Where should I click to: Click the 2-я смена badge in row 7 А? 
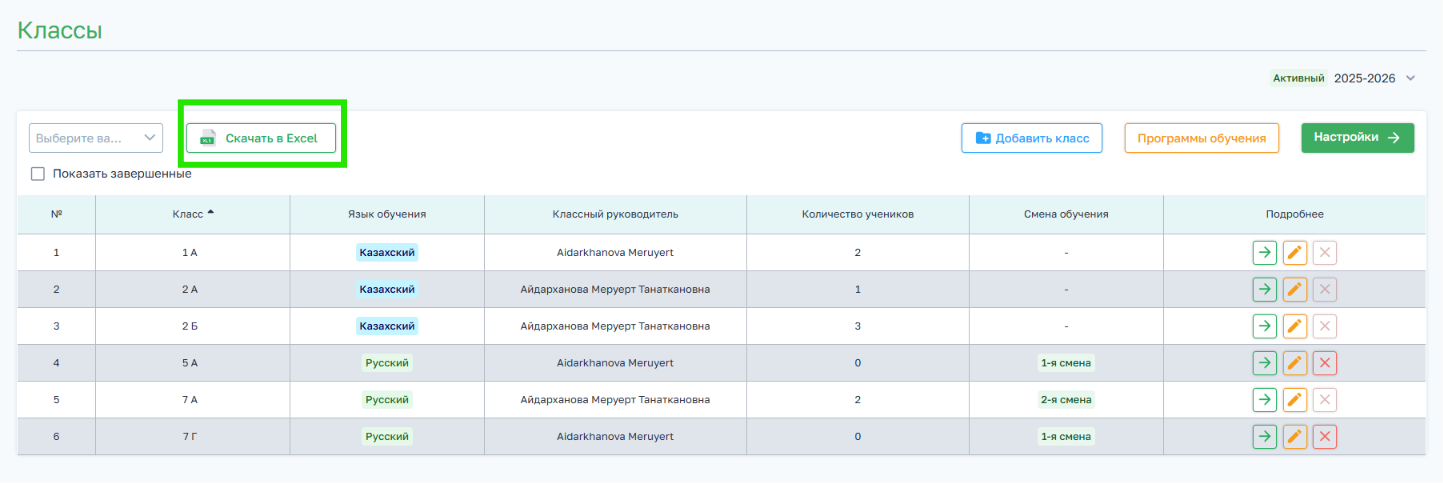(1066, 400)
